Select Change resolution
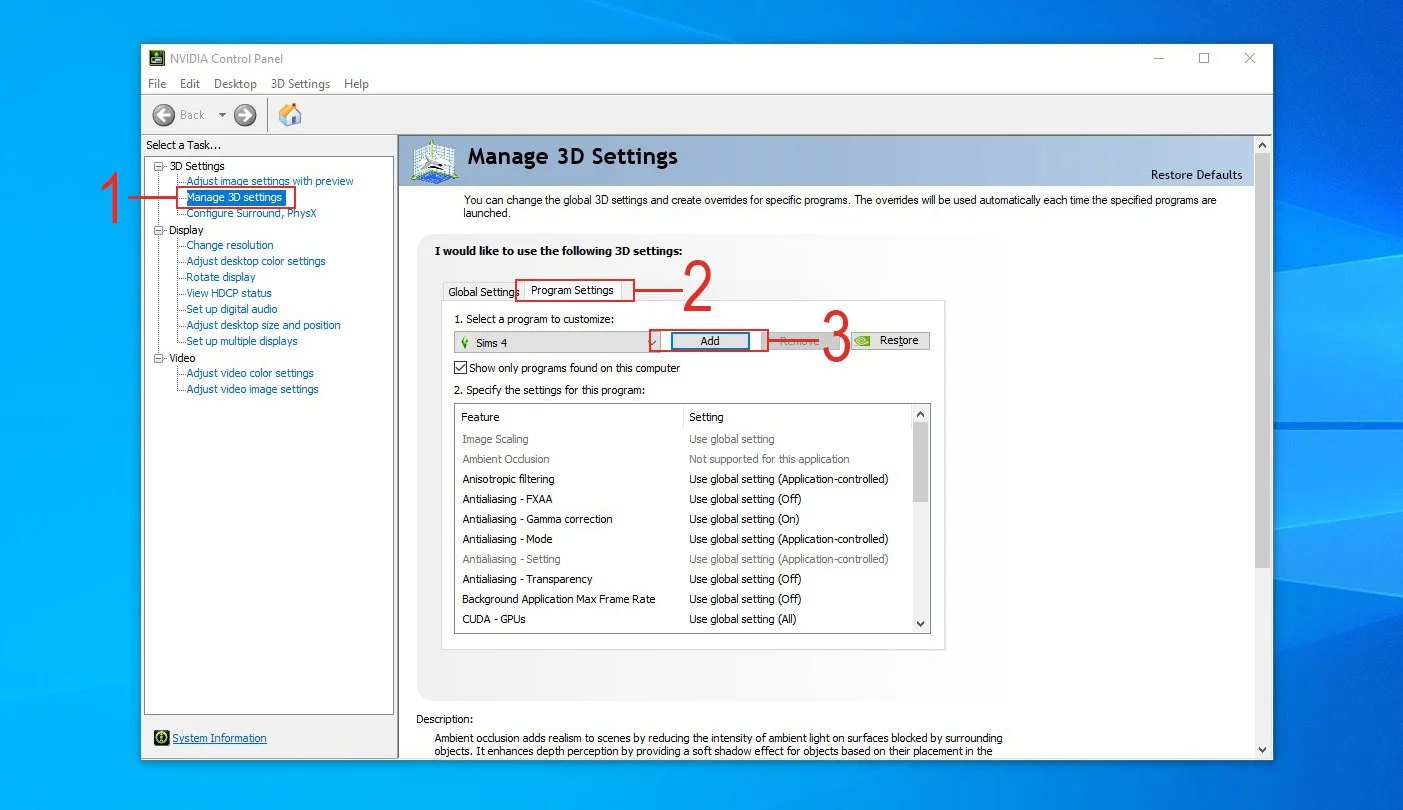The height and width of the screenshot is (810, 1403). click(230, 245)
